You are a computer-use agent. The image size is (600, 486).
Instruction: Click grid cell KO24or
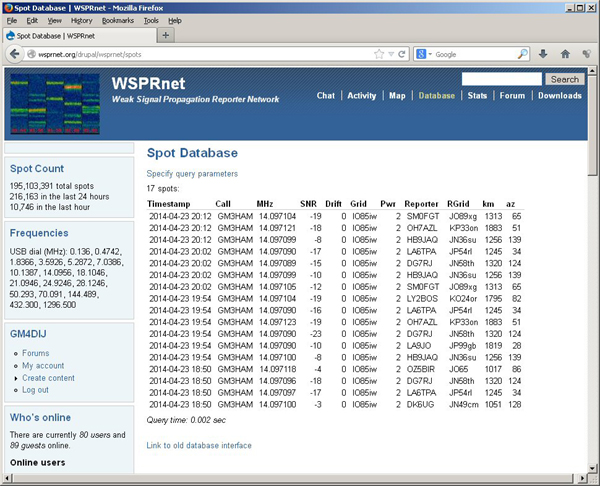click(463, 298)
